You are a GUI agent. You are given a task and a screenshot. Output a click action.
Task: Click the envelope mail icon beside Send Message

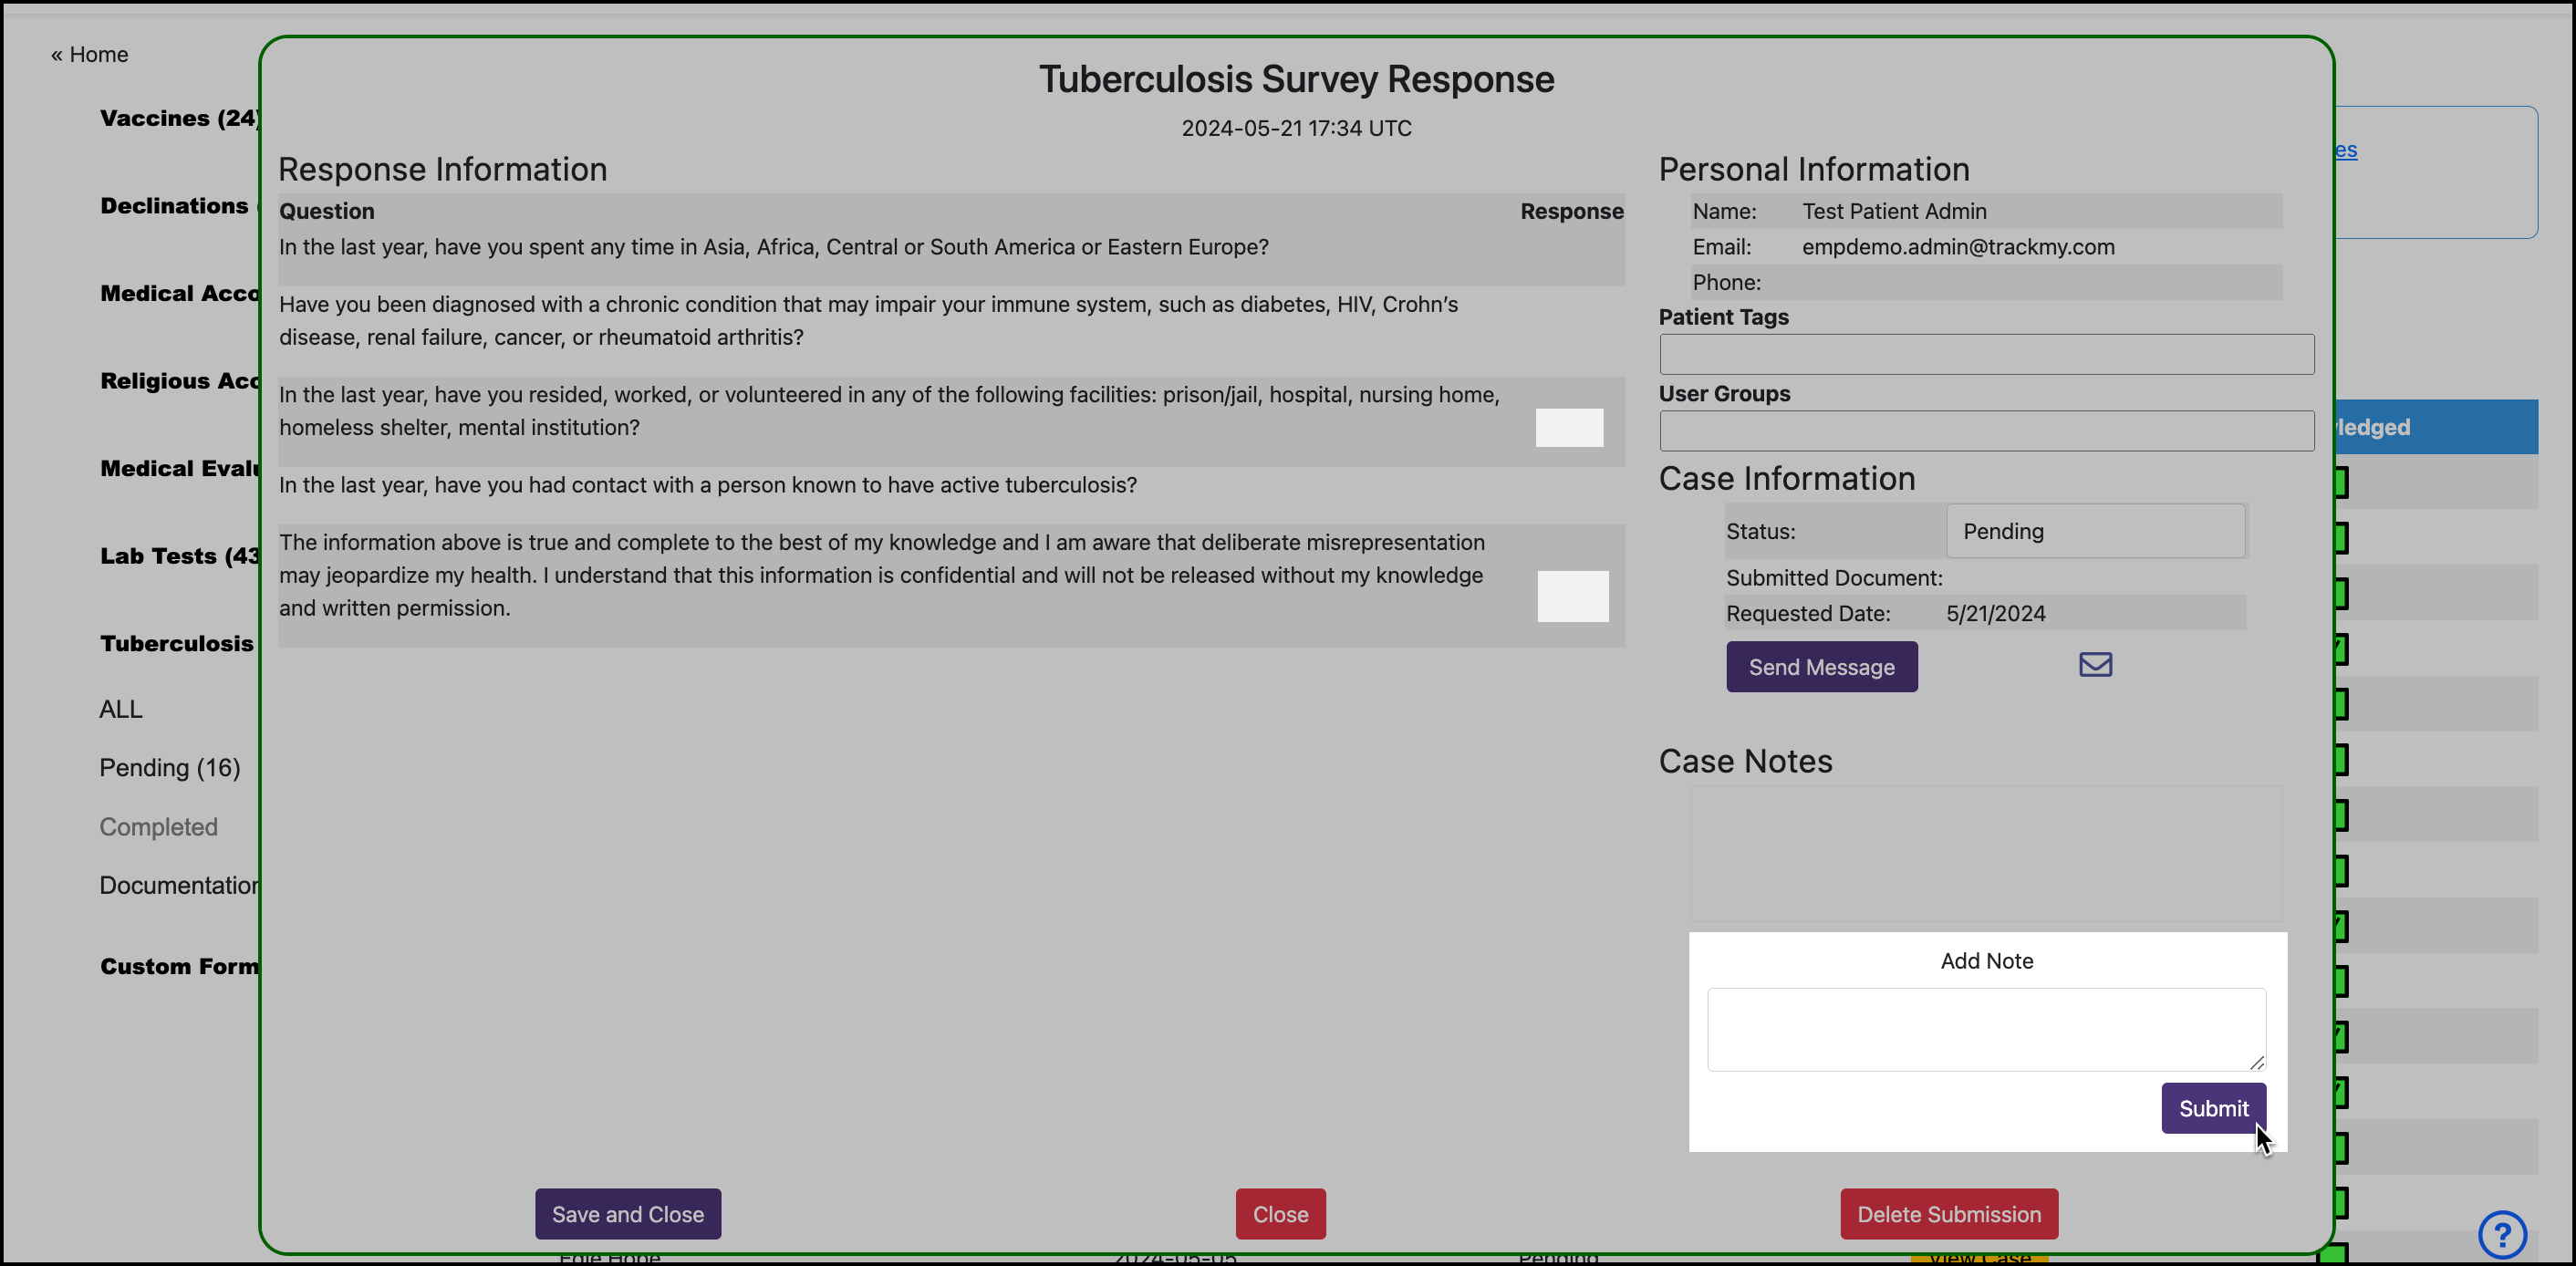(x=2095, y=664)
